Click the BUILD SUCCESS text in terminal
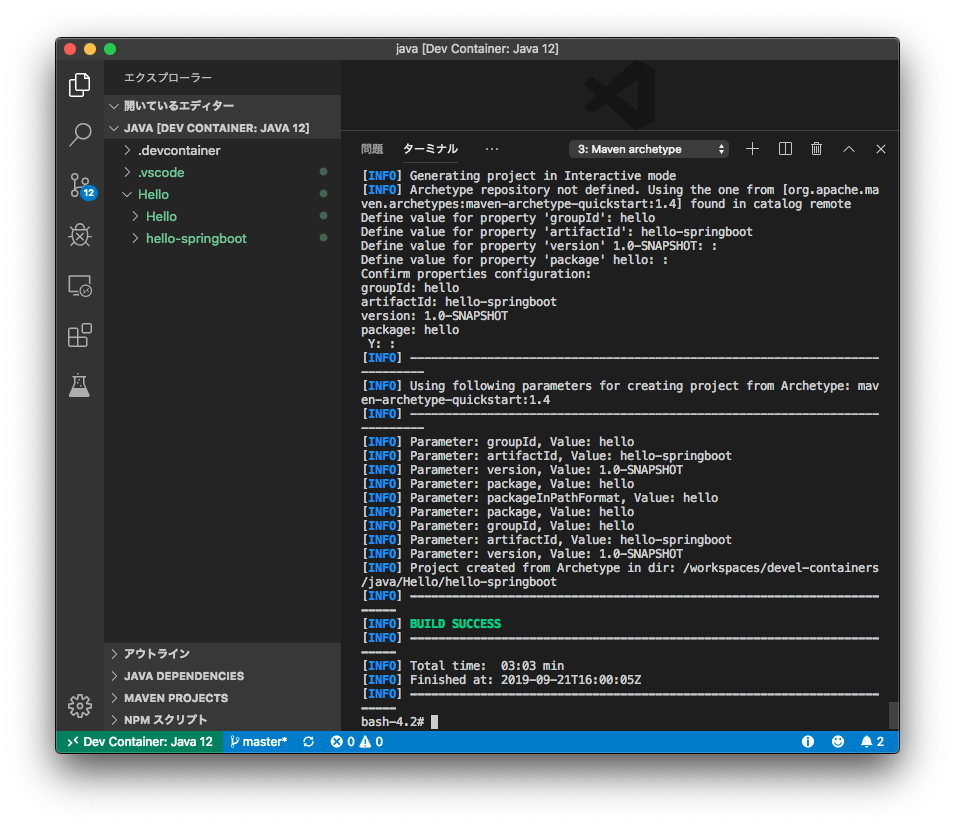Screen dimensions: 955x827 (455, 624)
